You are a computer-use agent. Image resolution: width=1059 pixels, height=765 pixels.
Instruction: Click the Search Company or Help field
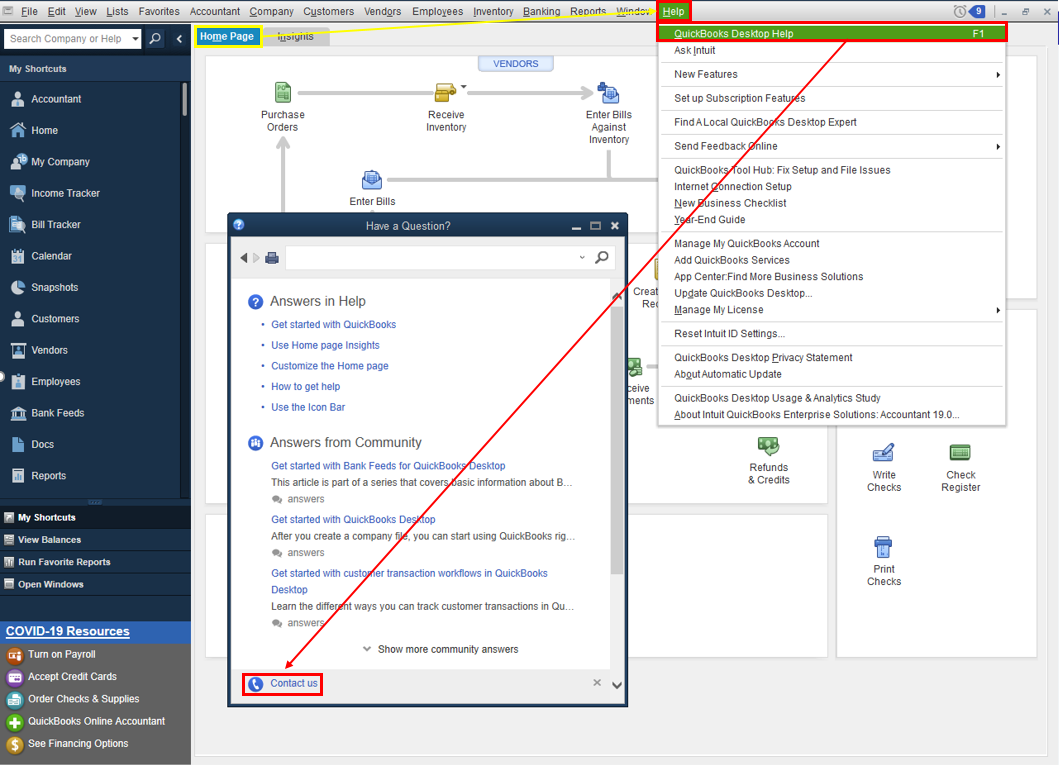pyautogui.click(x=66, y=38)
